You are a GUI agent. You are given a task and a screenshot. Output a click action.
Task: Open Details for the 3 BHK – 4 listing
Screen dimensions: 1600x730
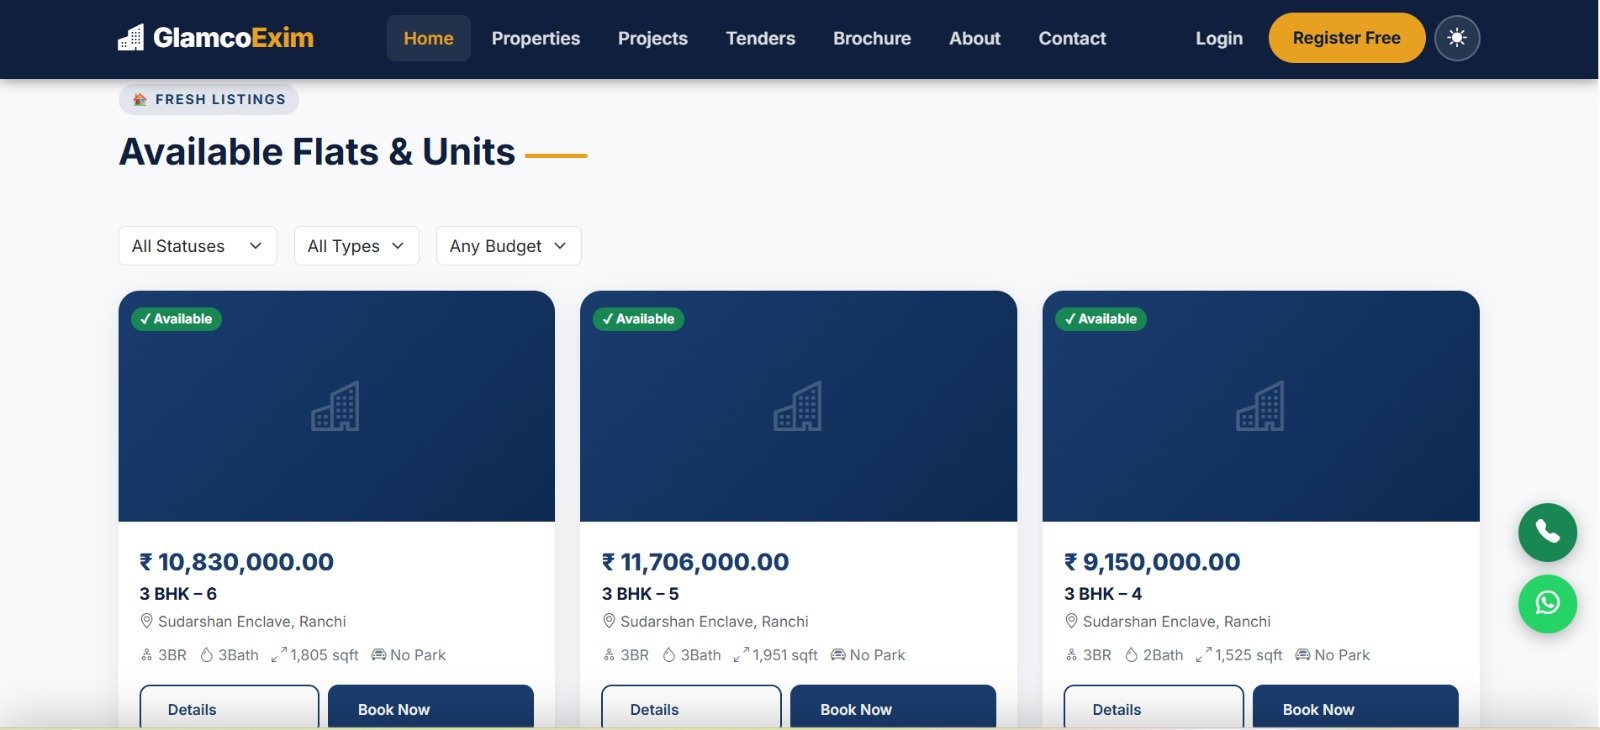[x=1153, y=708]
